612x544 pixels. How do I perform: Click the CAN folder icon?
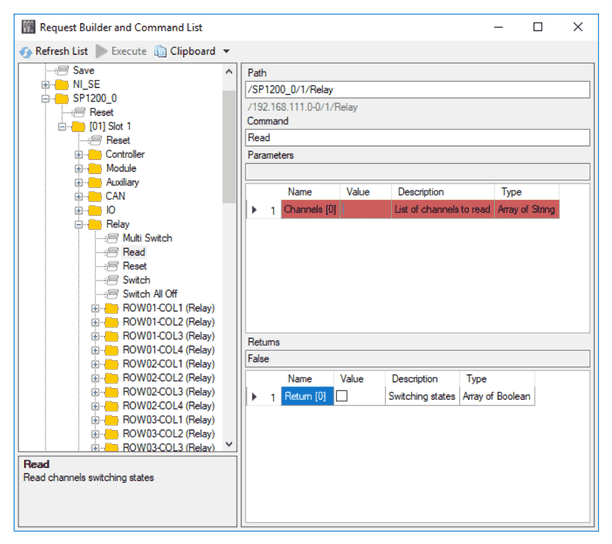(95, 196)
